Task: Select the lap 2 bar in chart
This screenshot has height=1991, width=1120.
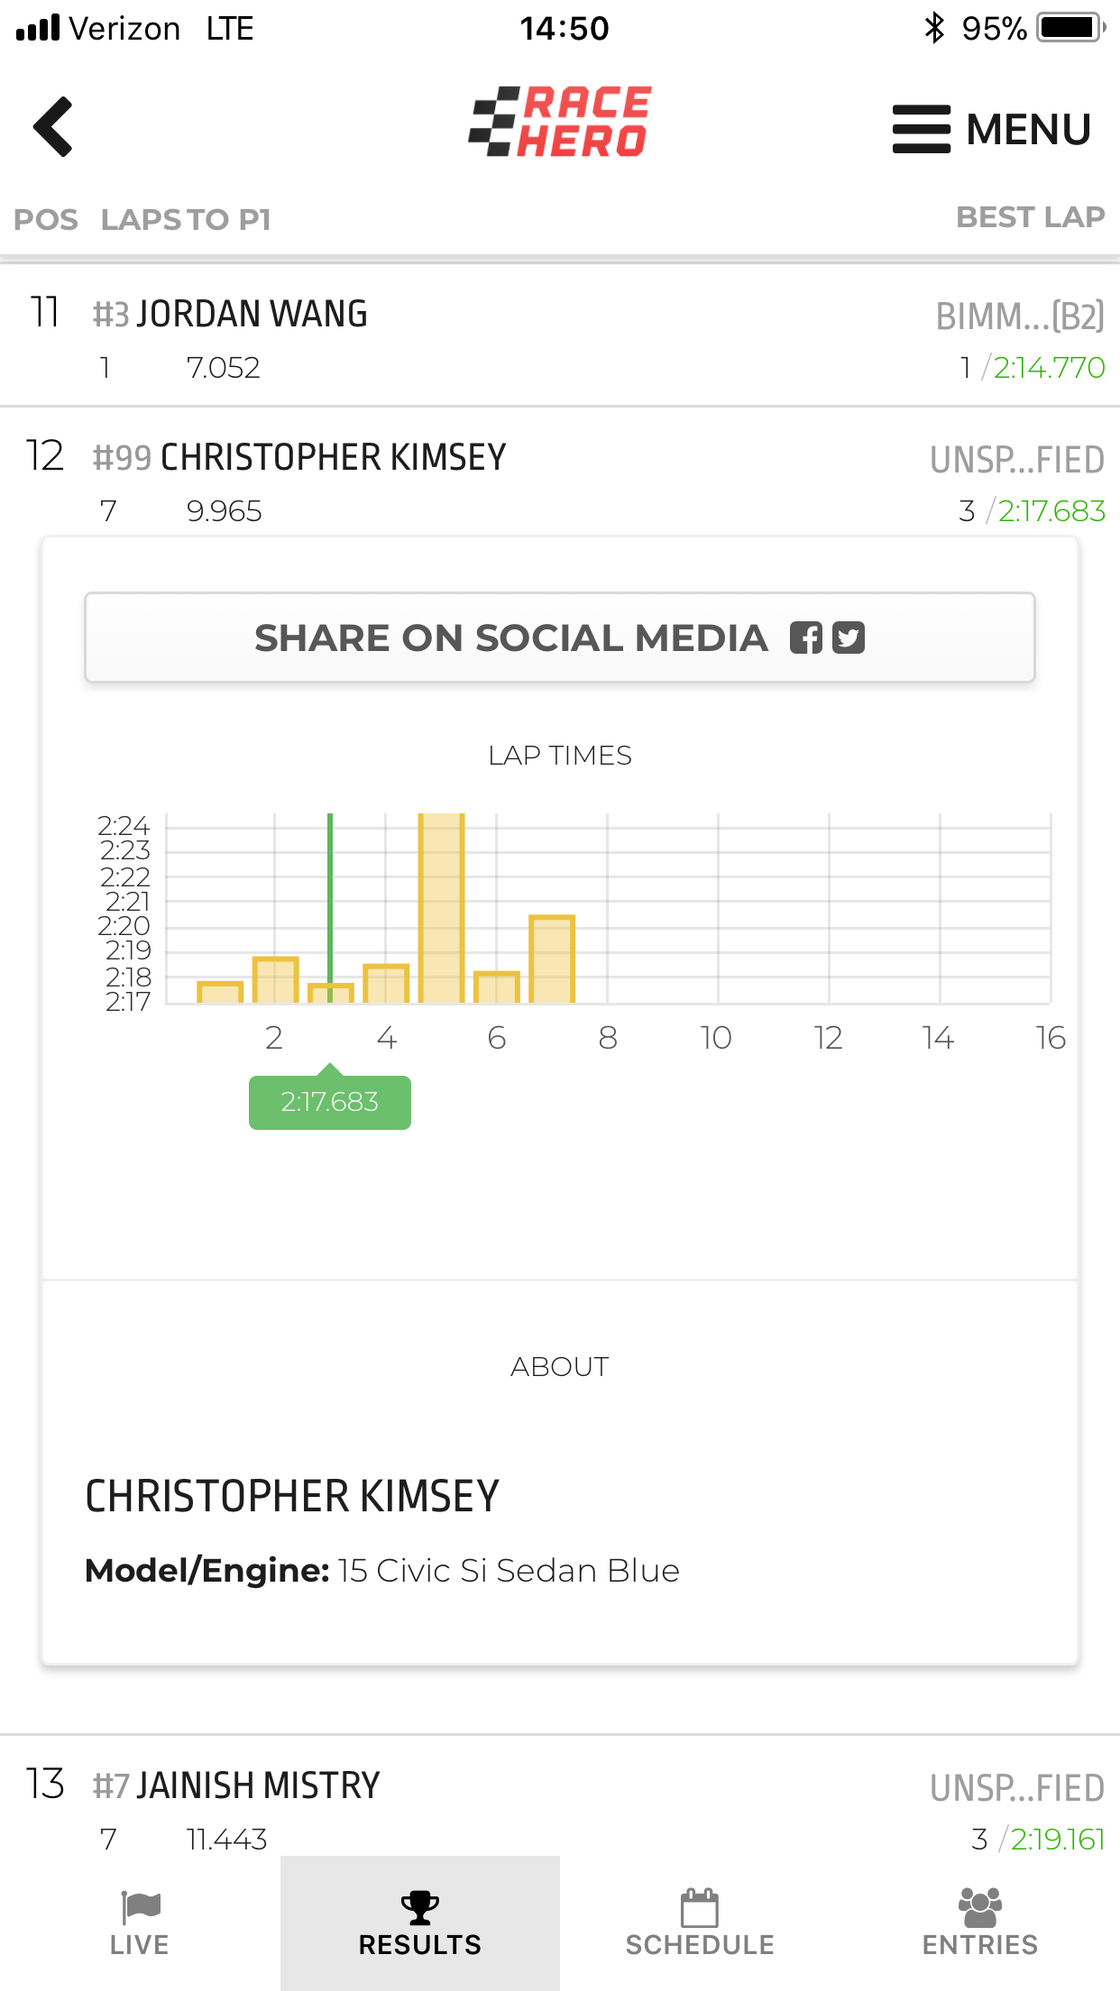Action: (275, 981)
